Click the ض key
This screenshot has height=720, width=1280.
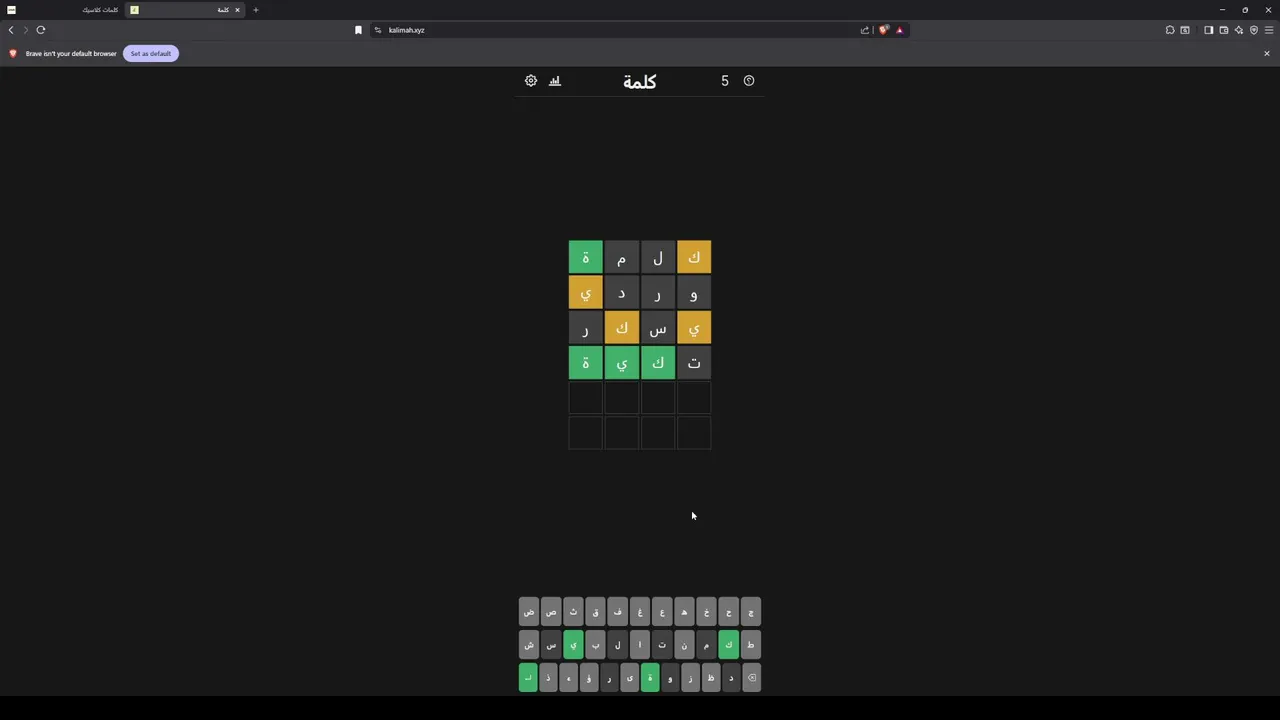pyautogui.click(x=529, y=612)
